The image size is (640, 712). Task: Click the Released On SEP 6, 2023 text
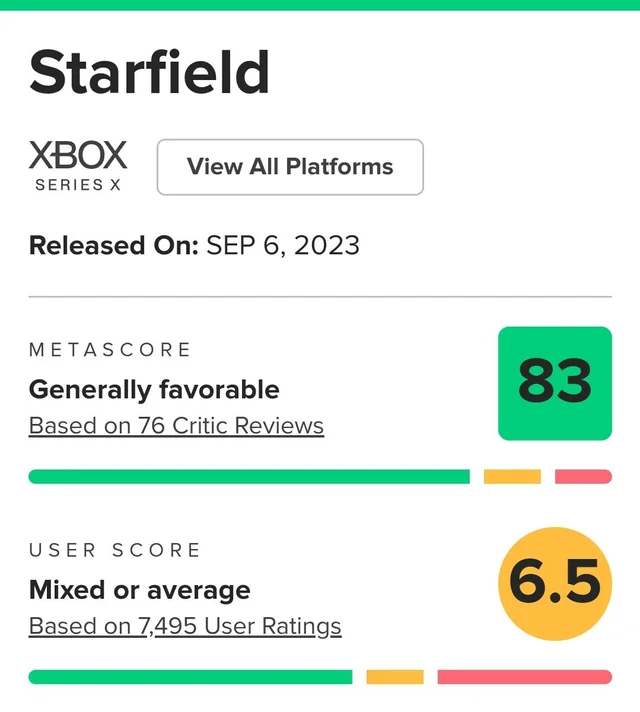(x=194, y=246)
